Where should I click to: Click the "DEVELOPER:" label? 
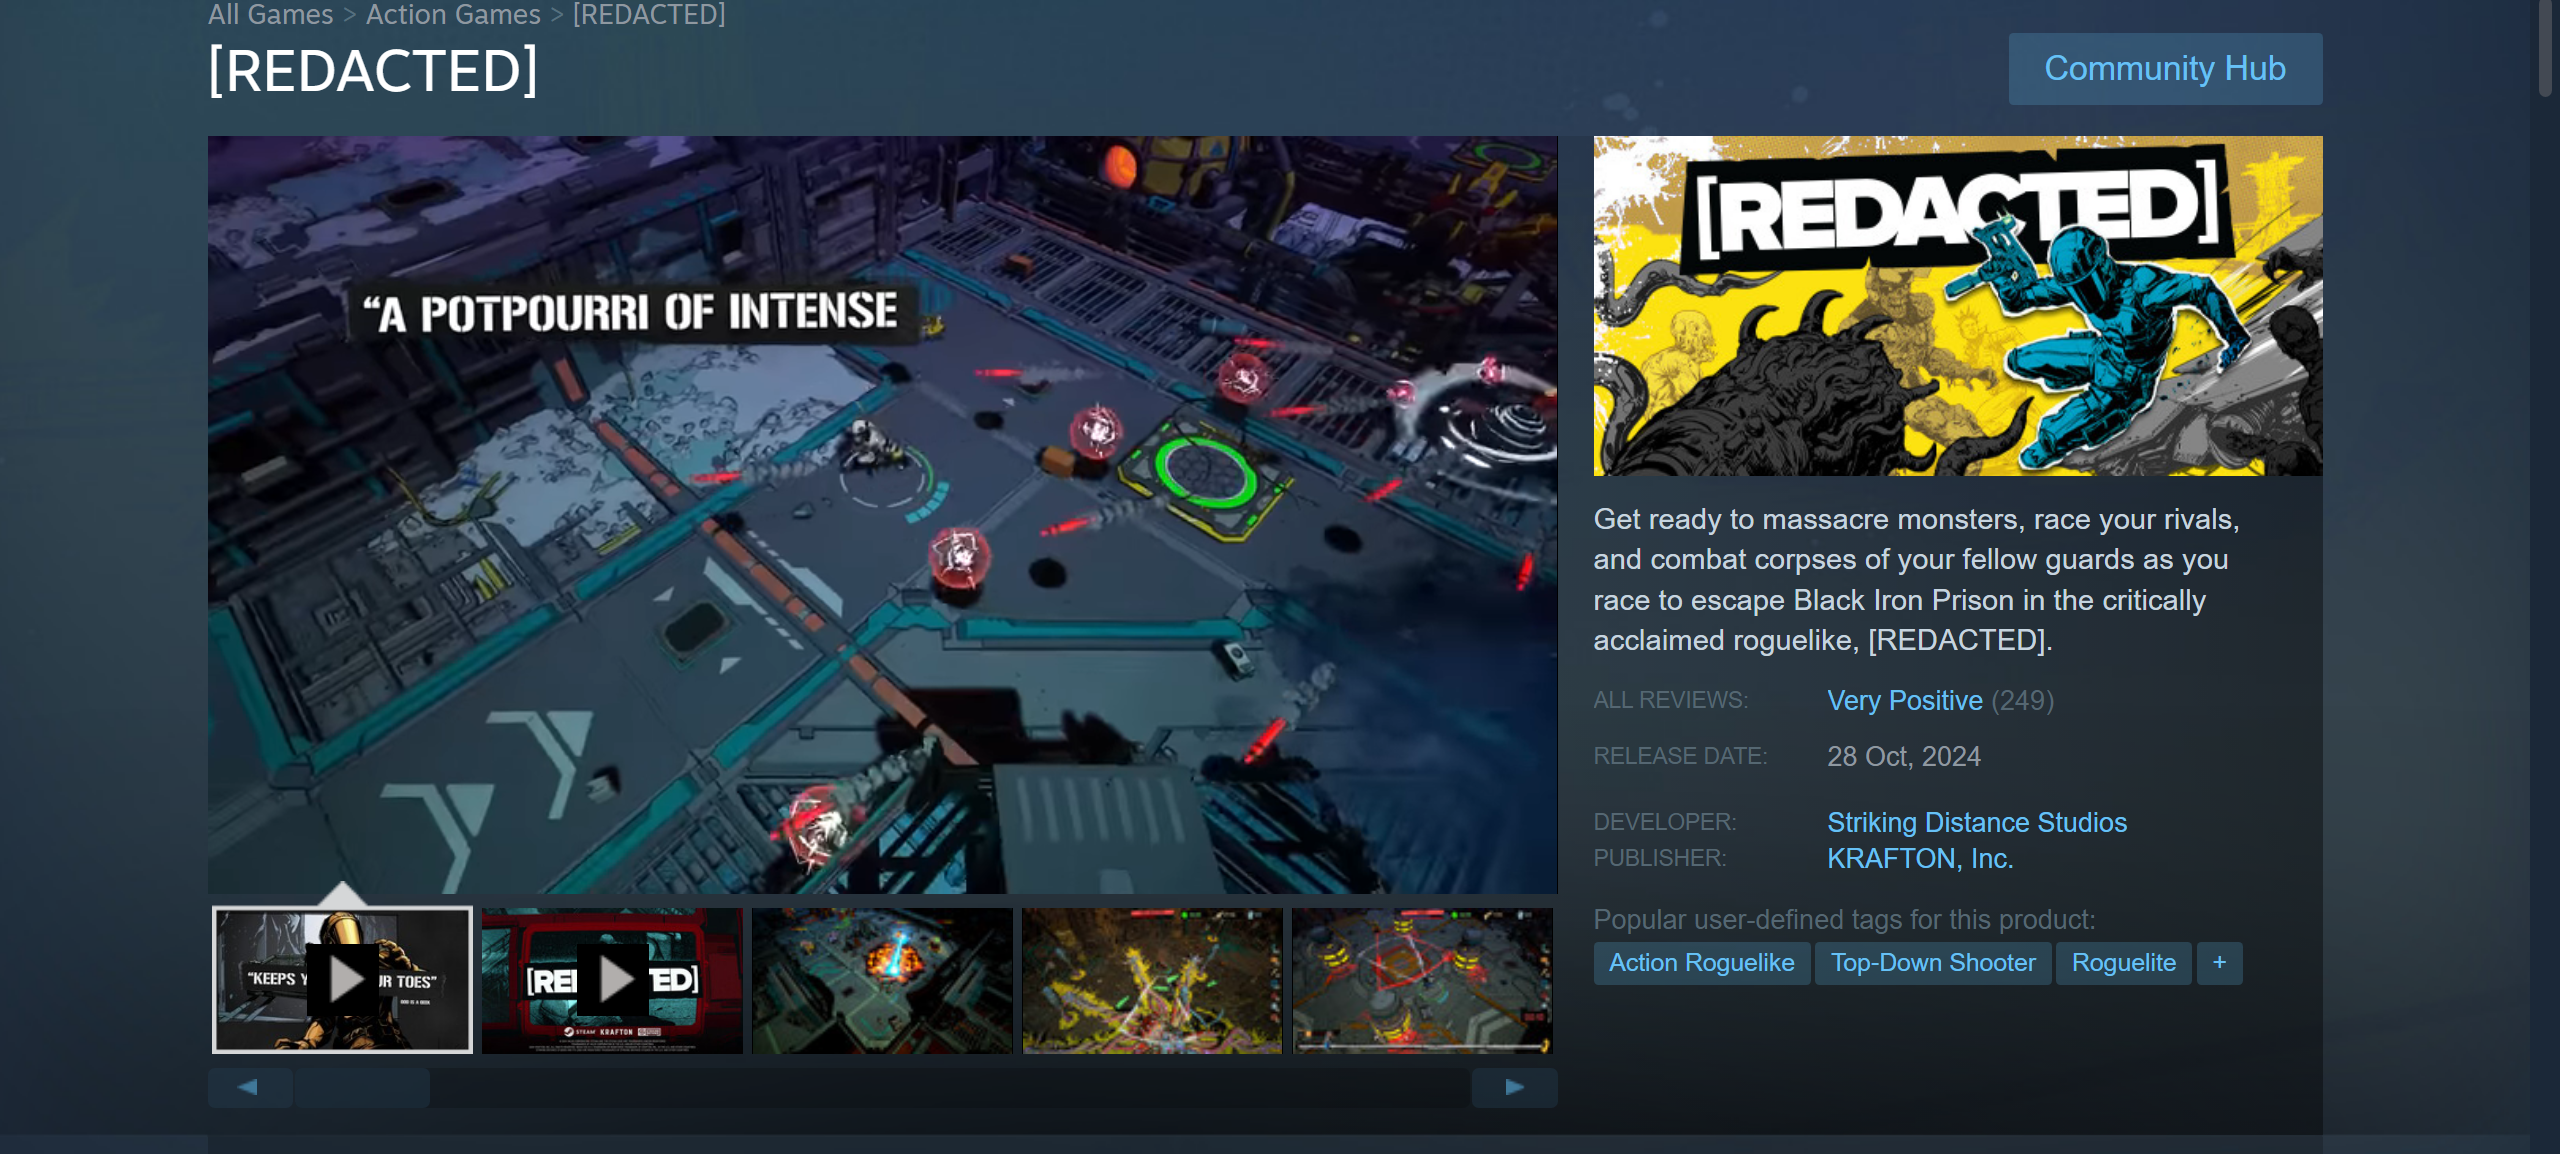click(1664, 822)
